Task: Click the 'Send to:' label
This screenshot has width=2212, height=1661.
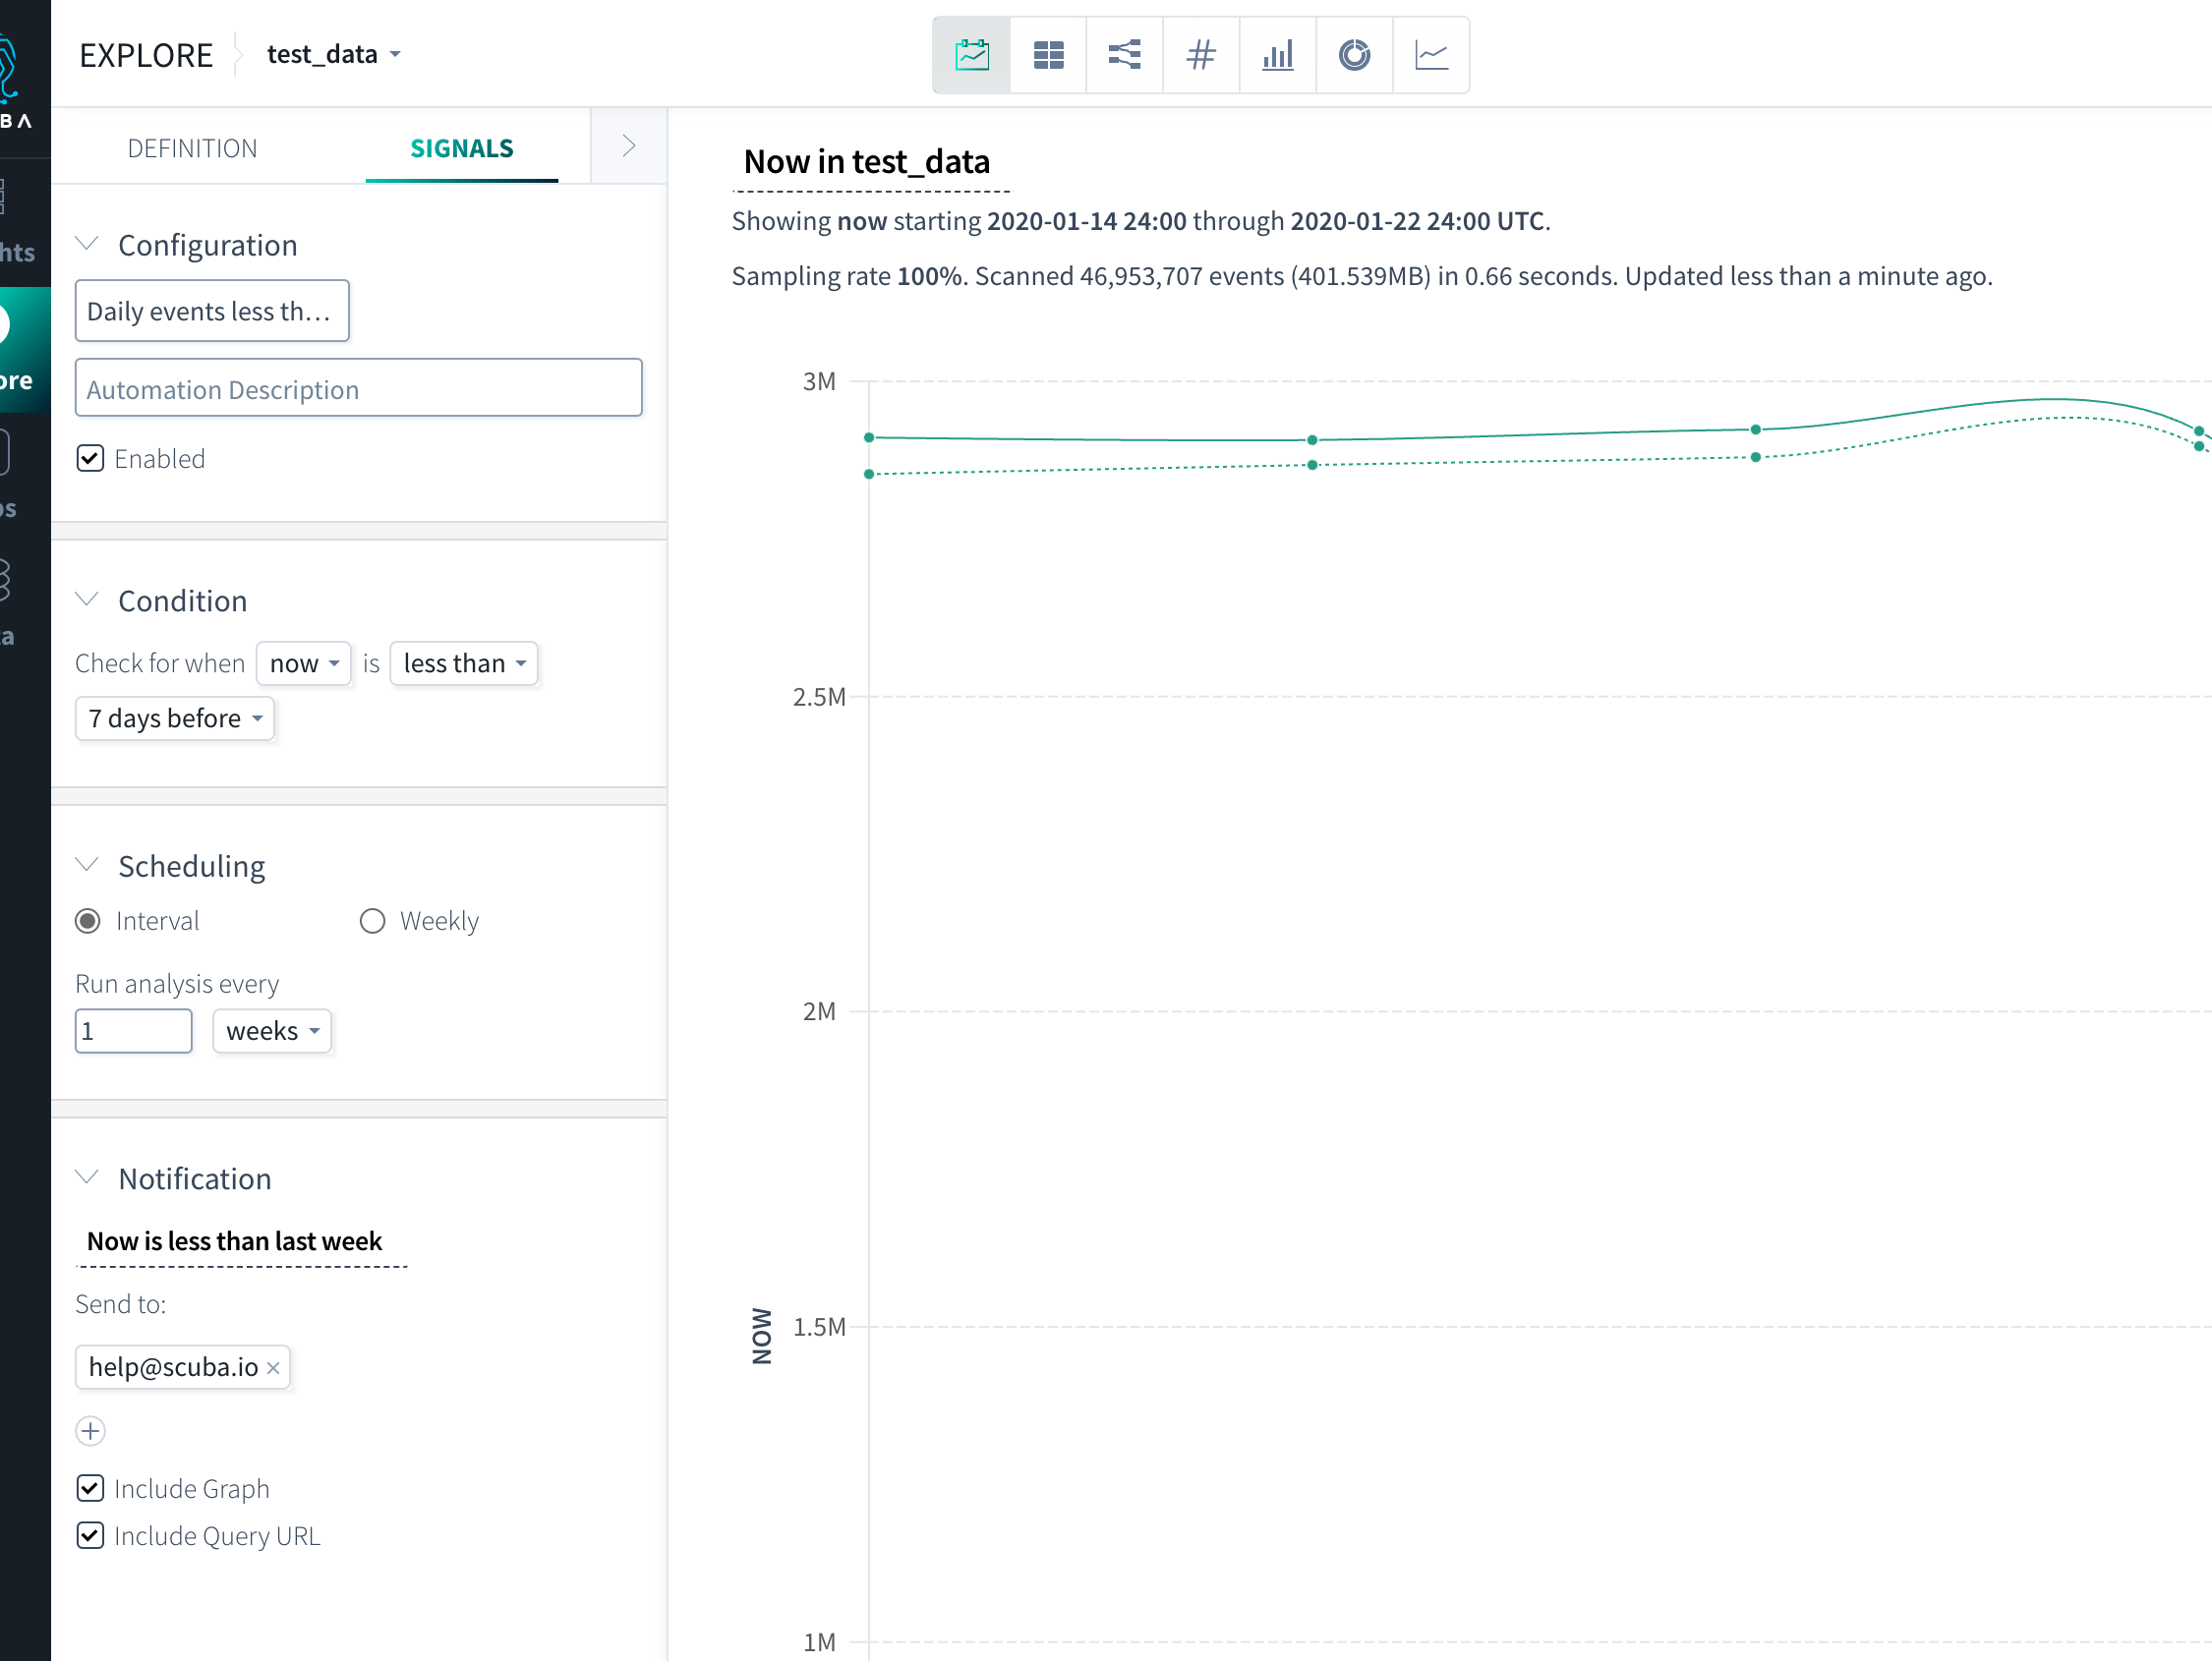Action: pos(121,1304)
